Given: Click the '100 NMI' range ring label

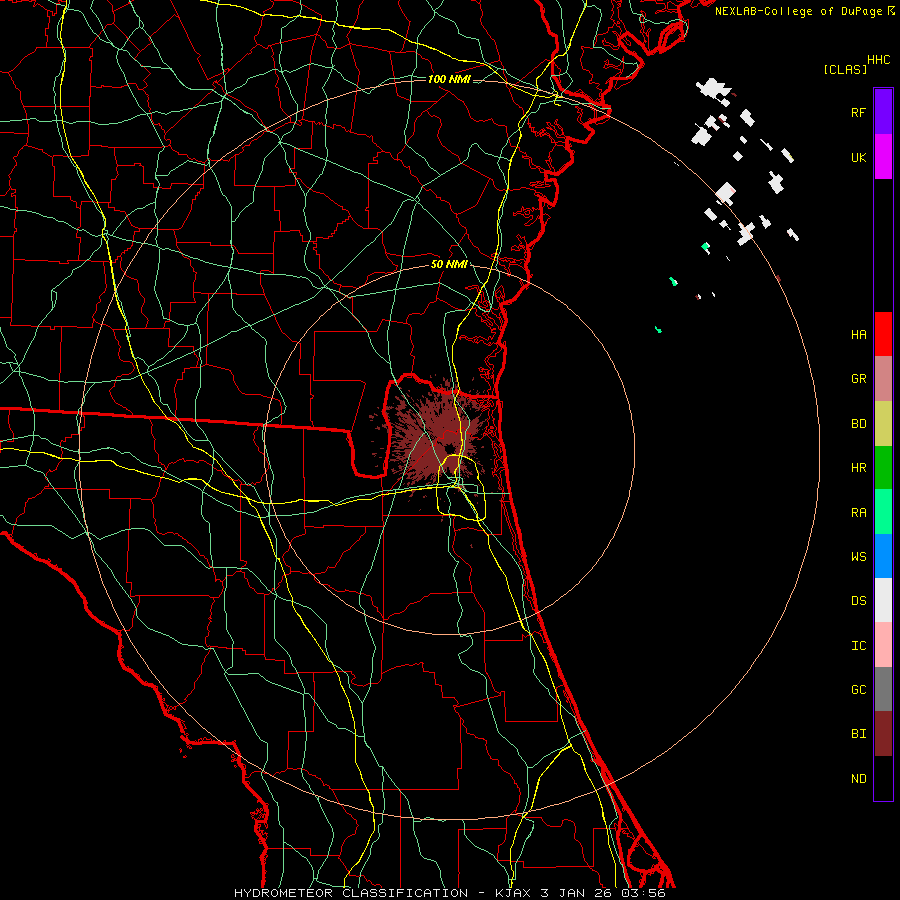Looking at the screenshot, I should pos(449,79).
